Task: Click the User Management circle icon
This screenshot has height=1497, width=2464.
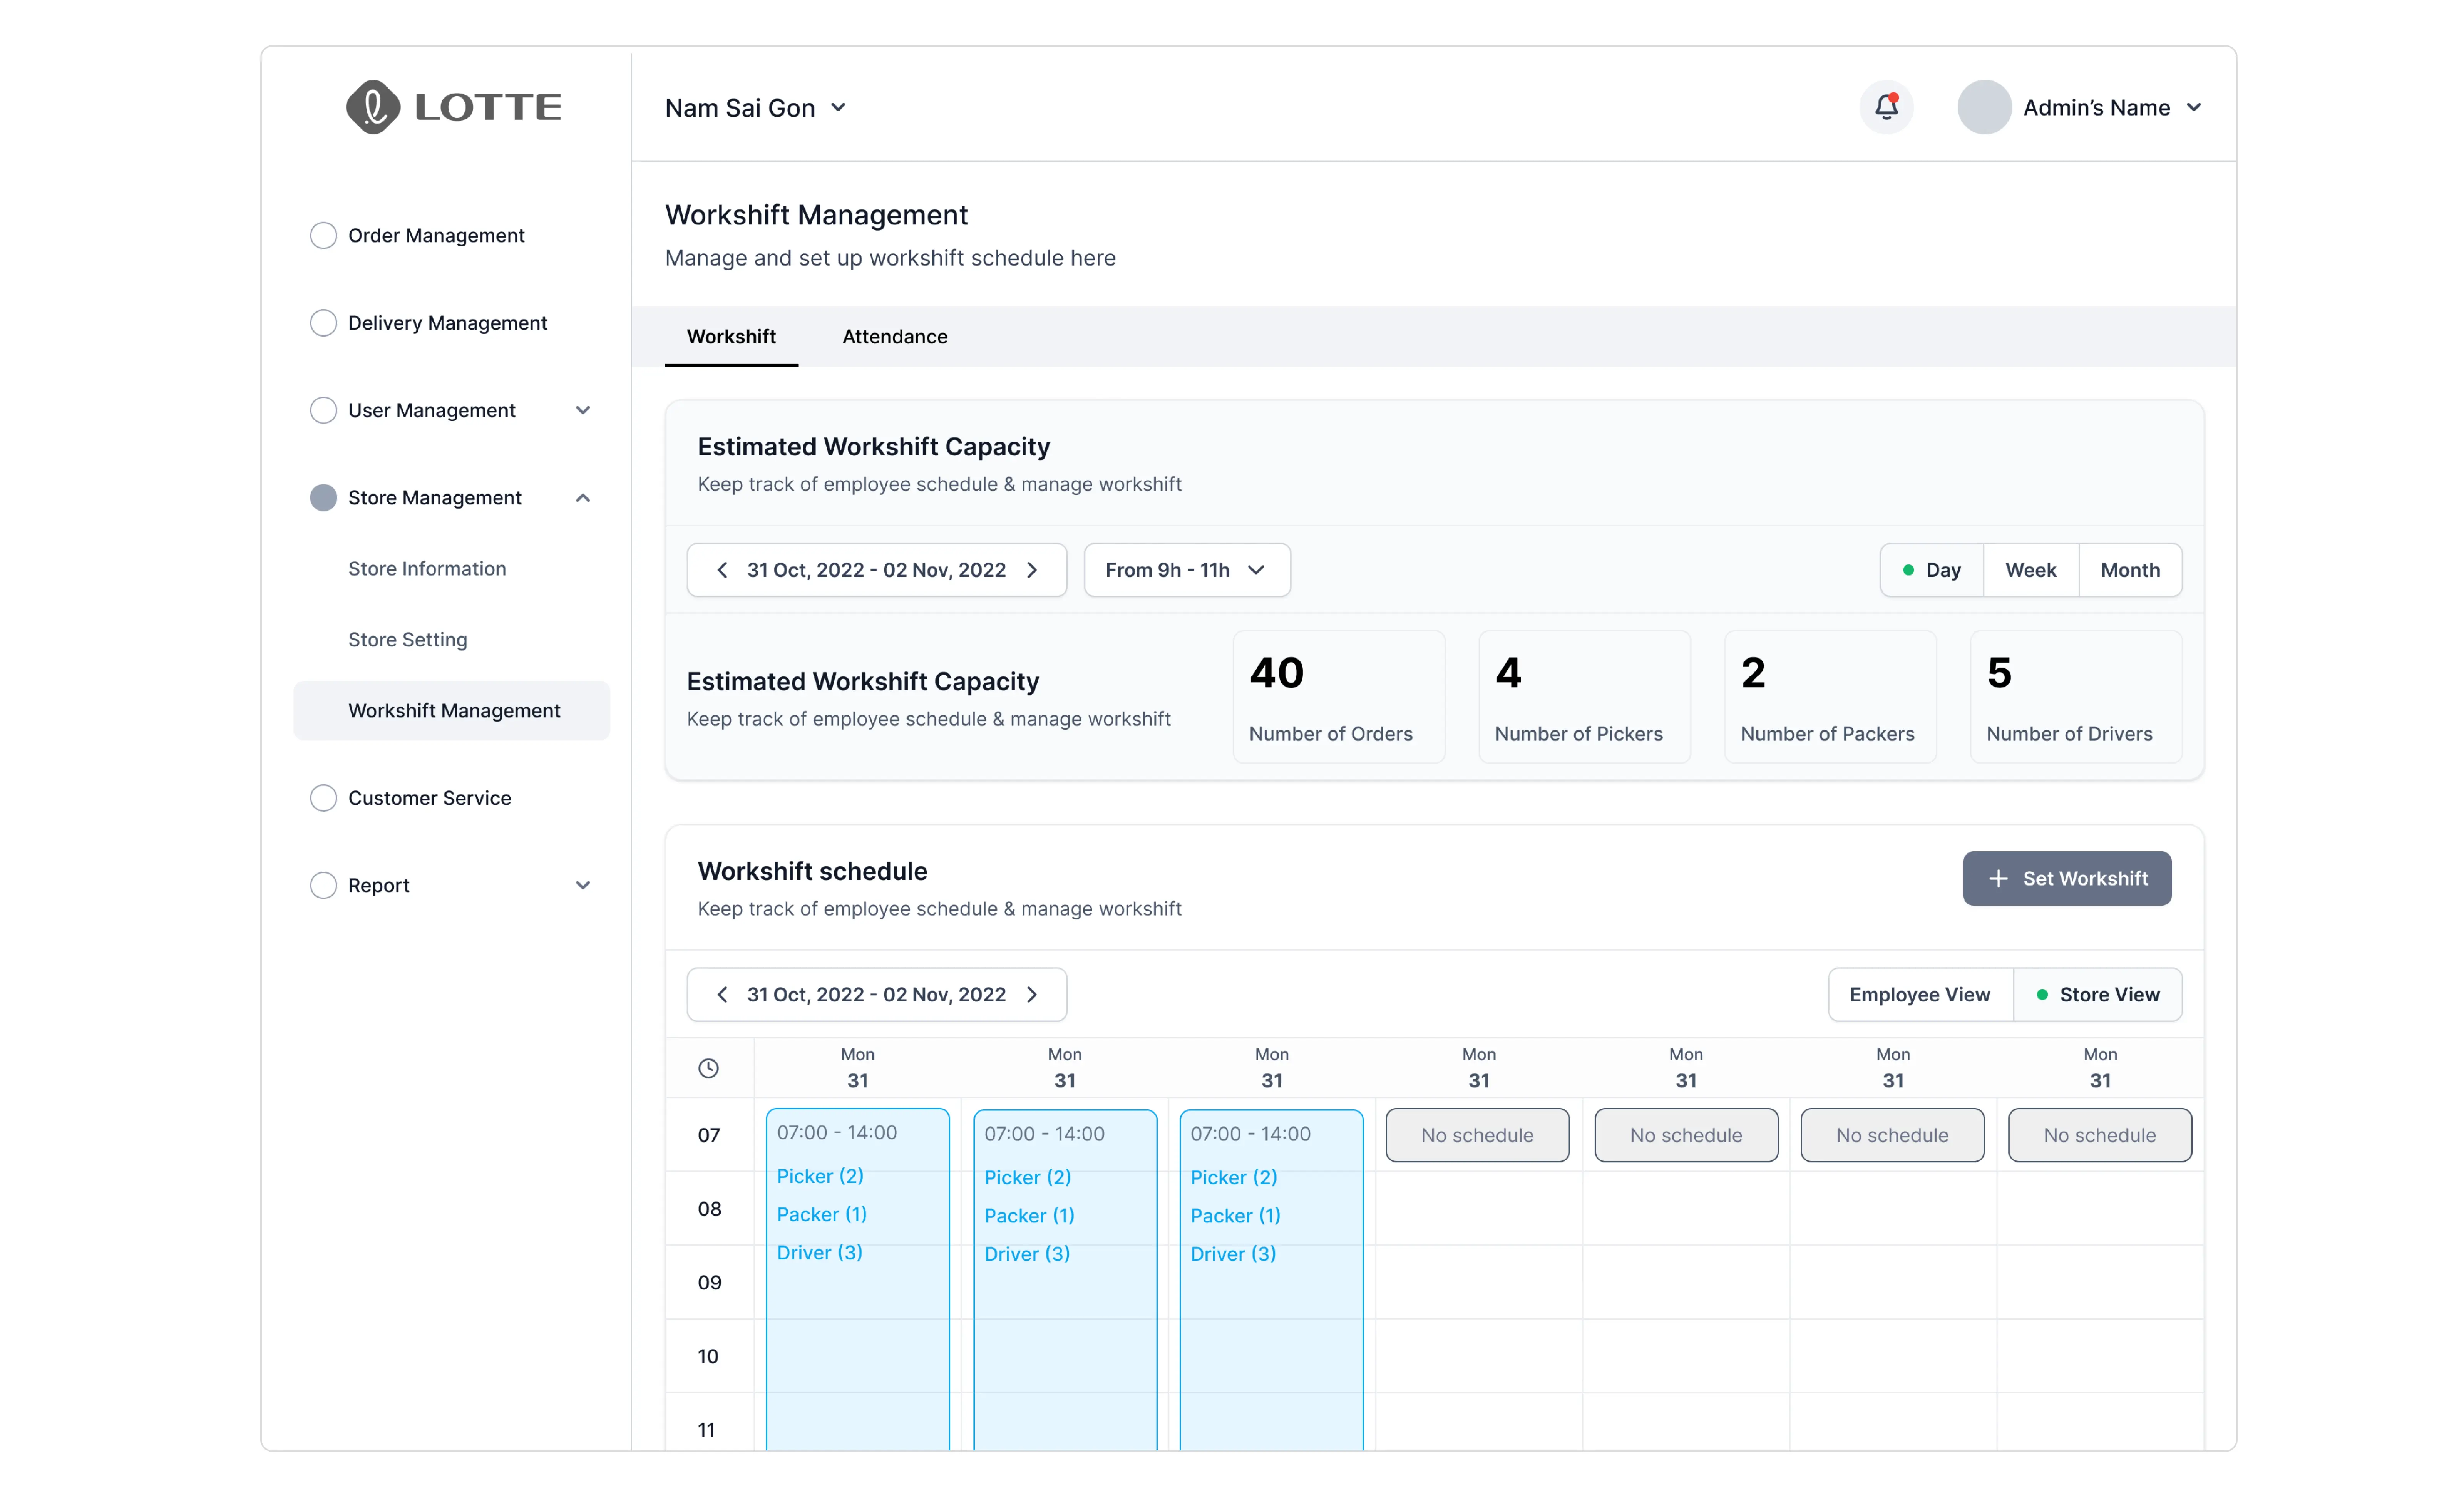Action: (323, 410)
